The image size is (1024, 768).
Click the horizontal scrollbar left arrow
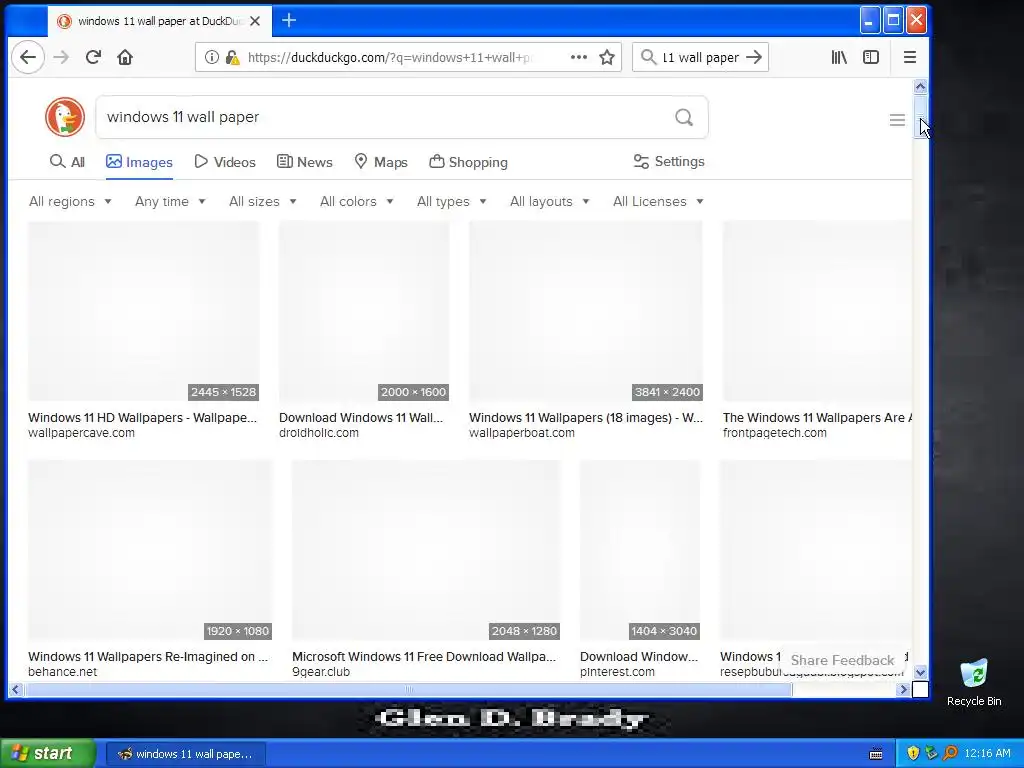(x=16, y=689)
